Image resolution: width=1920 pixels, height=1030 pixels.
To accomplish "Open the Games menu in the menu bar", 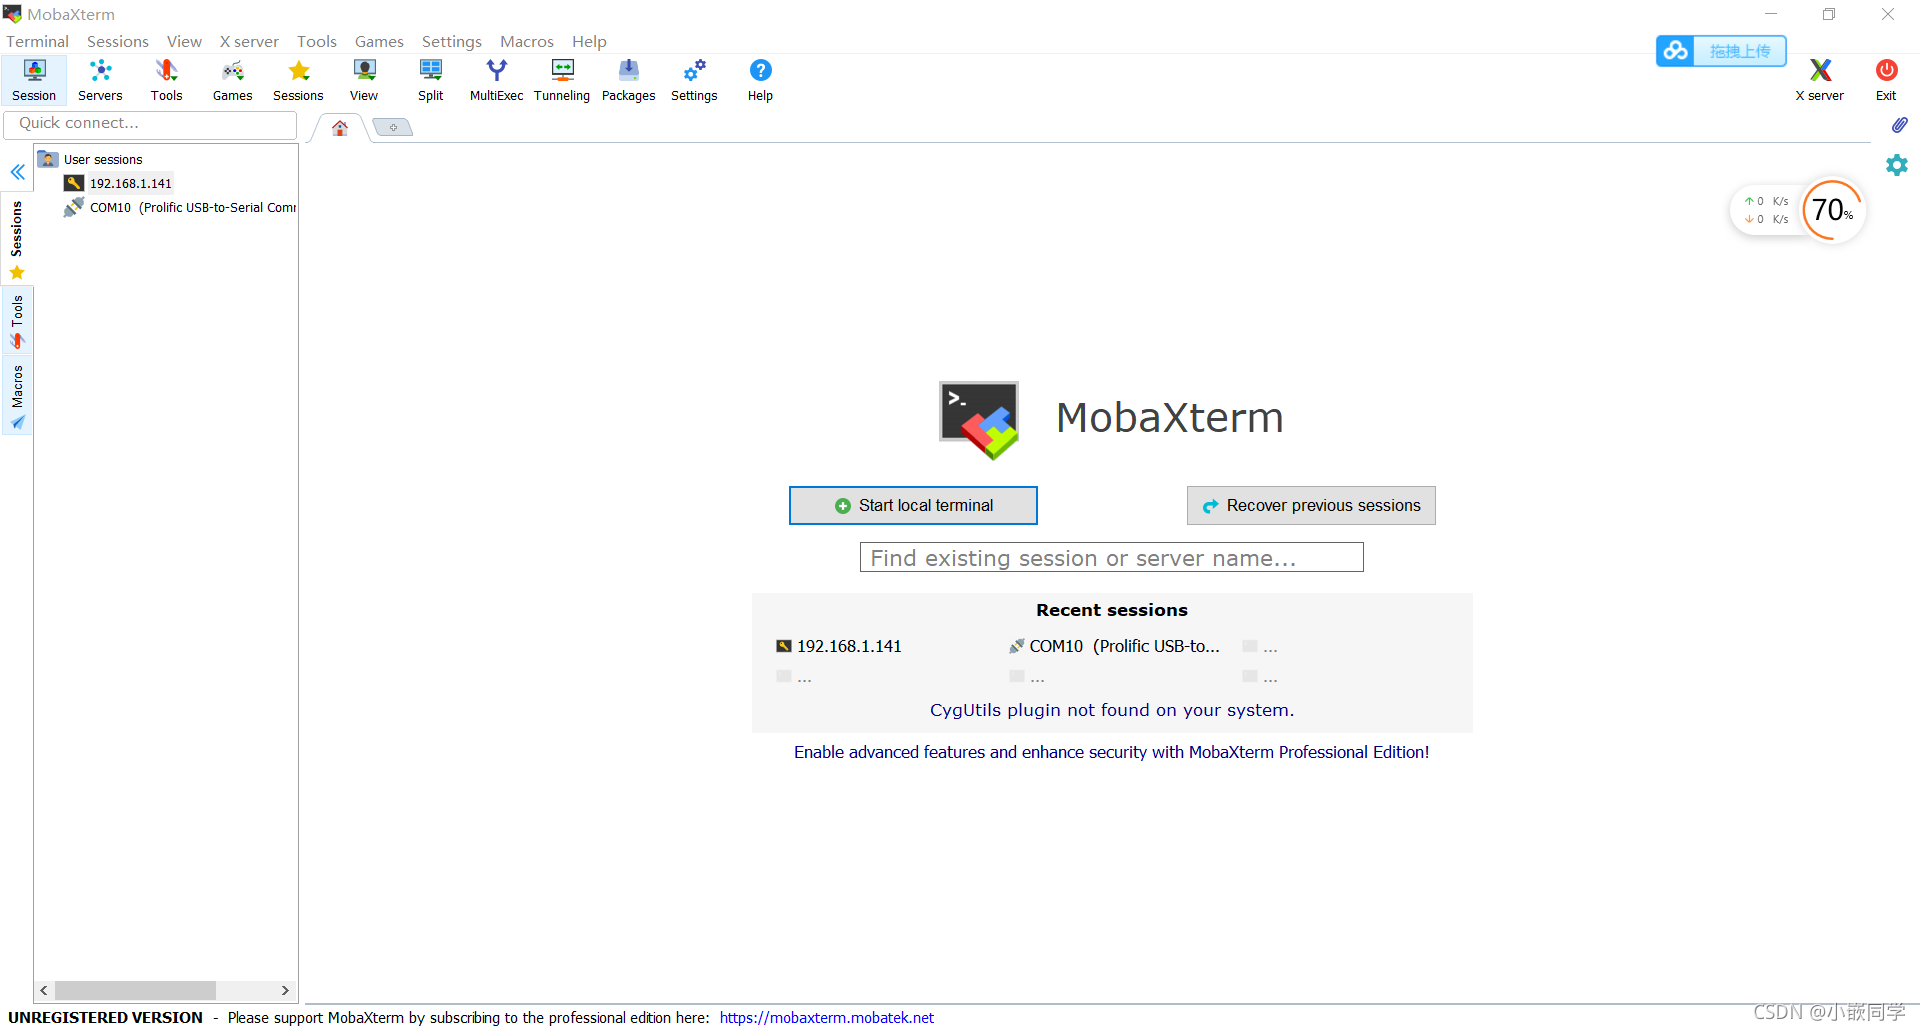I will pos(379,41).
